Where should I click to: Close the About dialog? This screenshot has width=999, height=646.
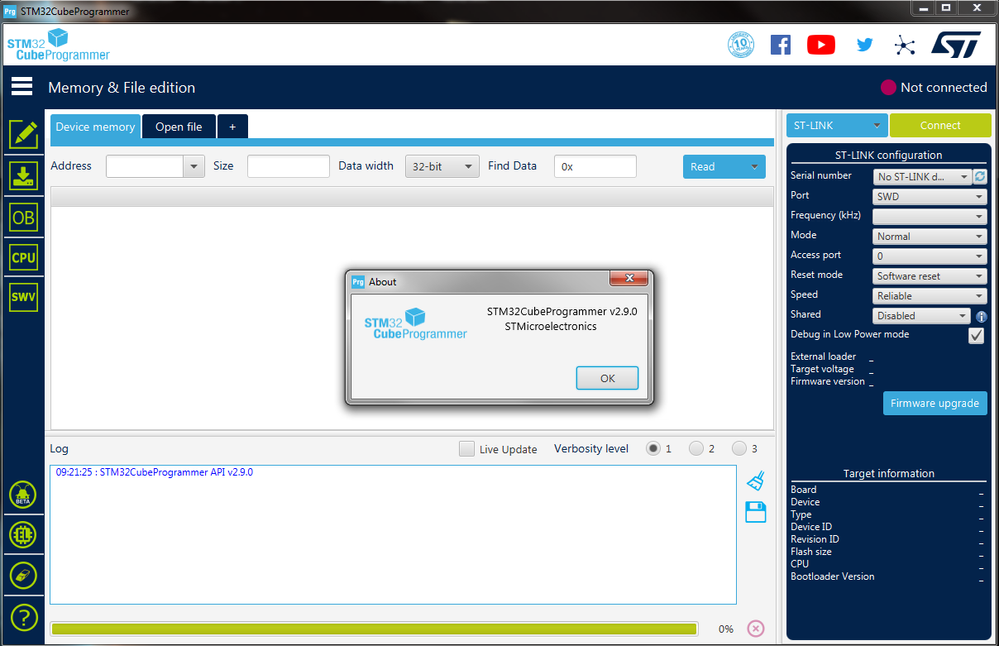pyautogui.click(x=629, y=278)
